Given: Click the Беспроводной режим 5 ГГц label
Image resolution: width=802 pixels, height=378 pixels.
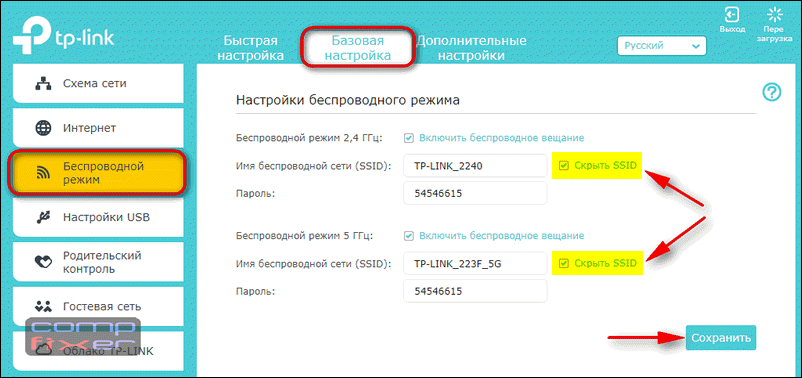Looking at the screenshot, I should 305,236.
